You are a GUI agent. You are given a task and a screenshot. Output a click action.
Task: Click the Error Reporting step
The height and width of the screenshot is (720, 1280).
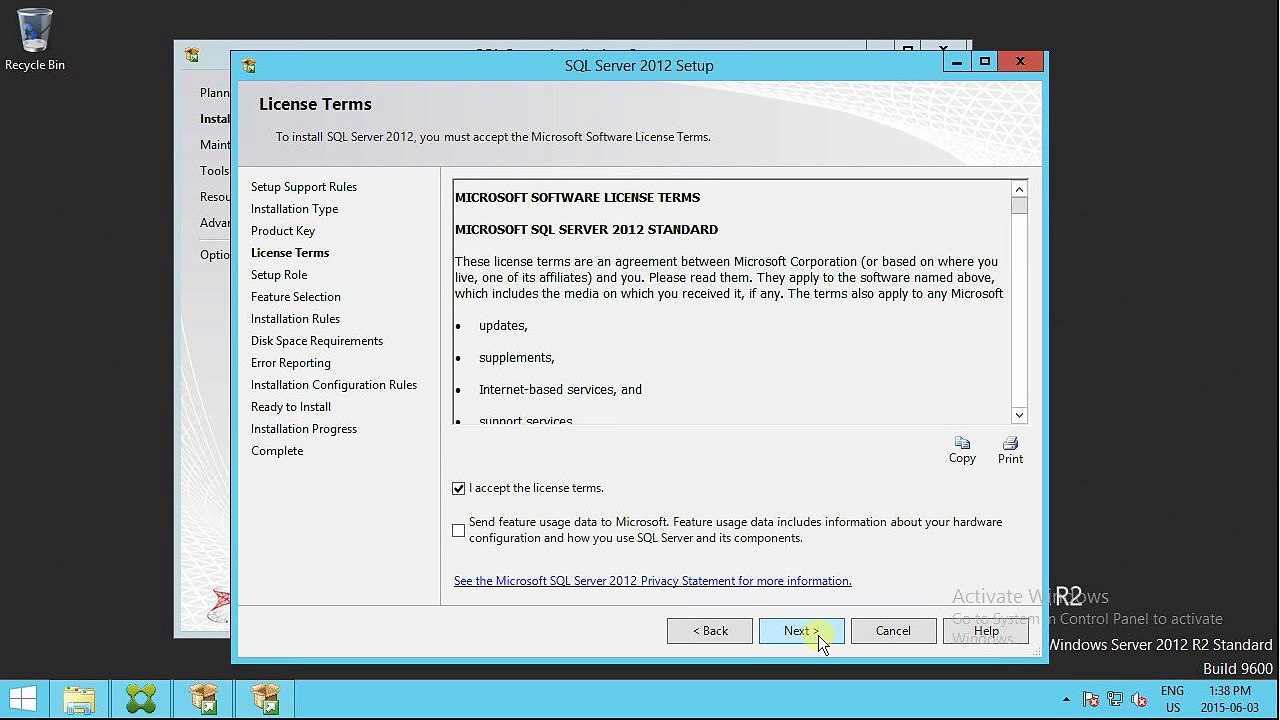[x=291, y=363]
